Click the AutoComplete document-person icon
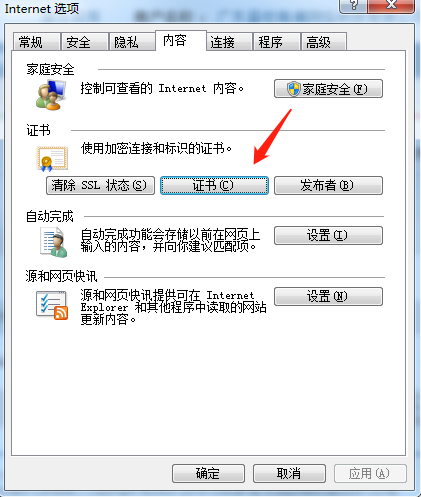This screenshot has height=497, width=421. click(54, 242)
